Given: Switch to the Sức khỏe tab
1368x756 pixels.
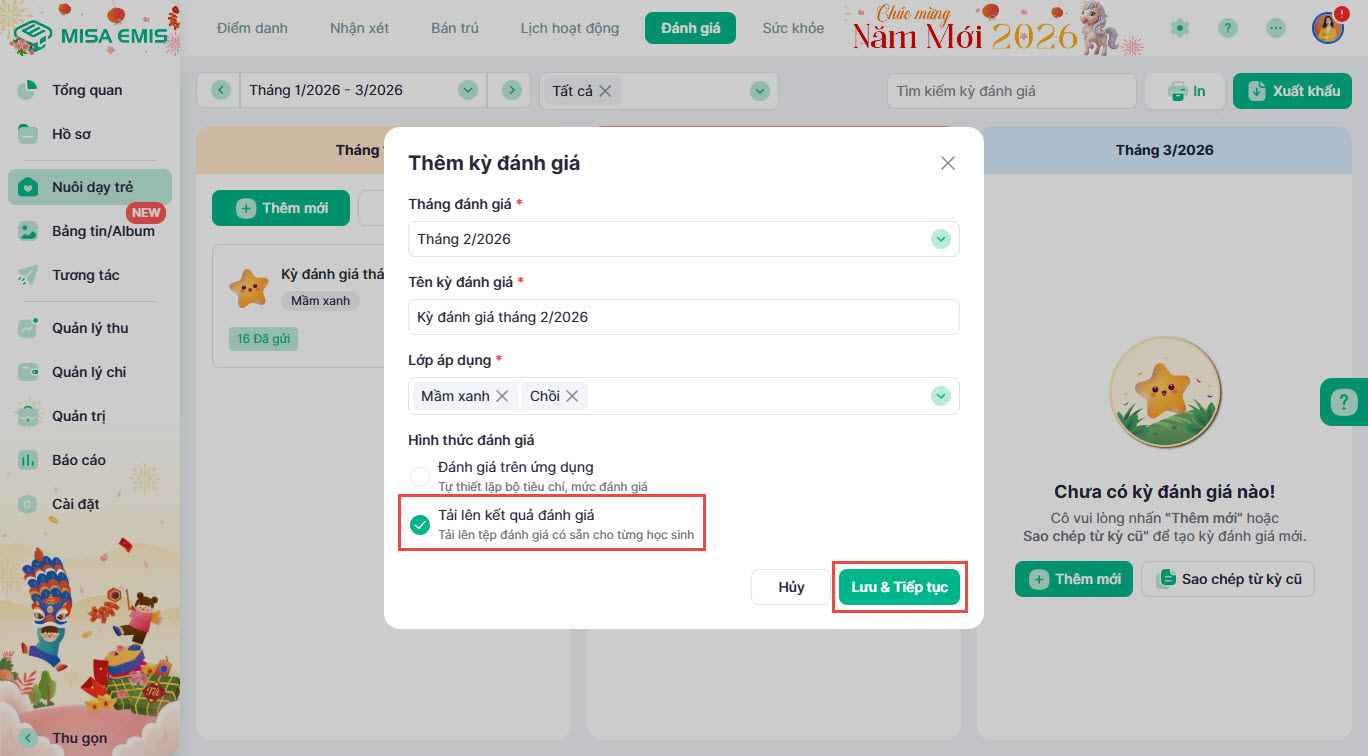Looking at the screenshot, I should (793, 28).
